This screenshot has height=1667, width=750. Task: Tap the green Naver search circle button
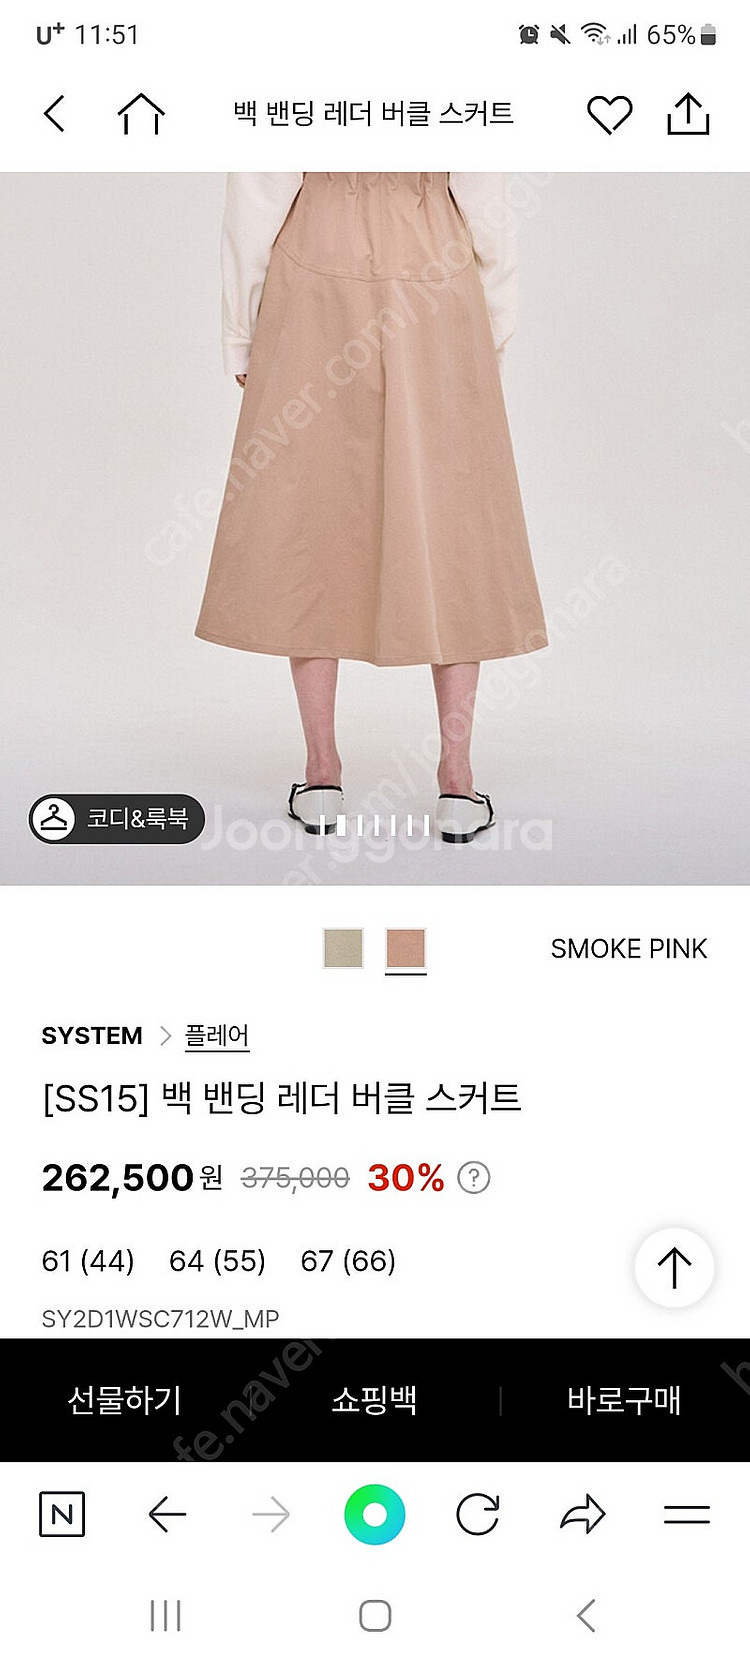pos(374,1515)
